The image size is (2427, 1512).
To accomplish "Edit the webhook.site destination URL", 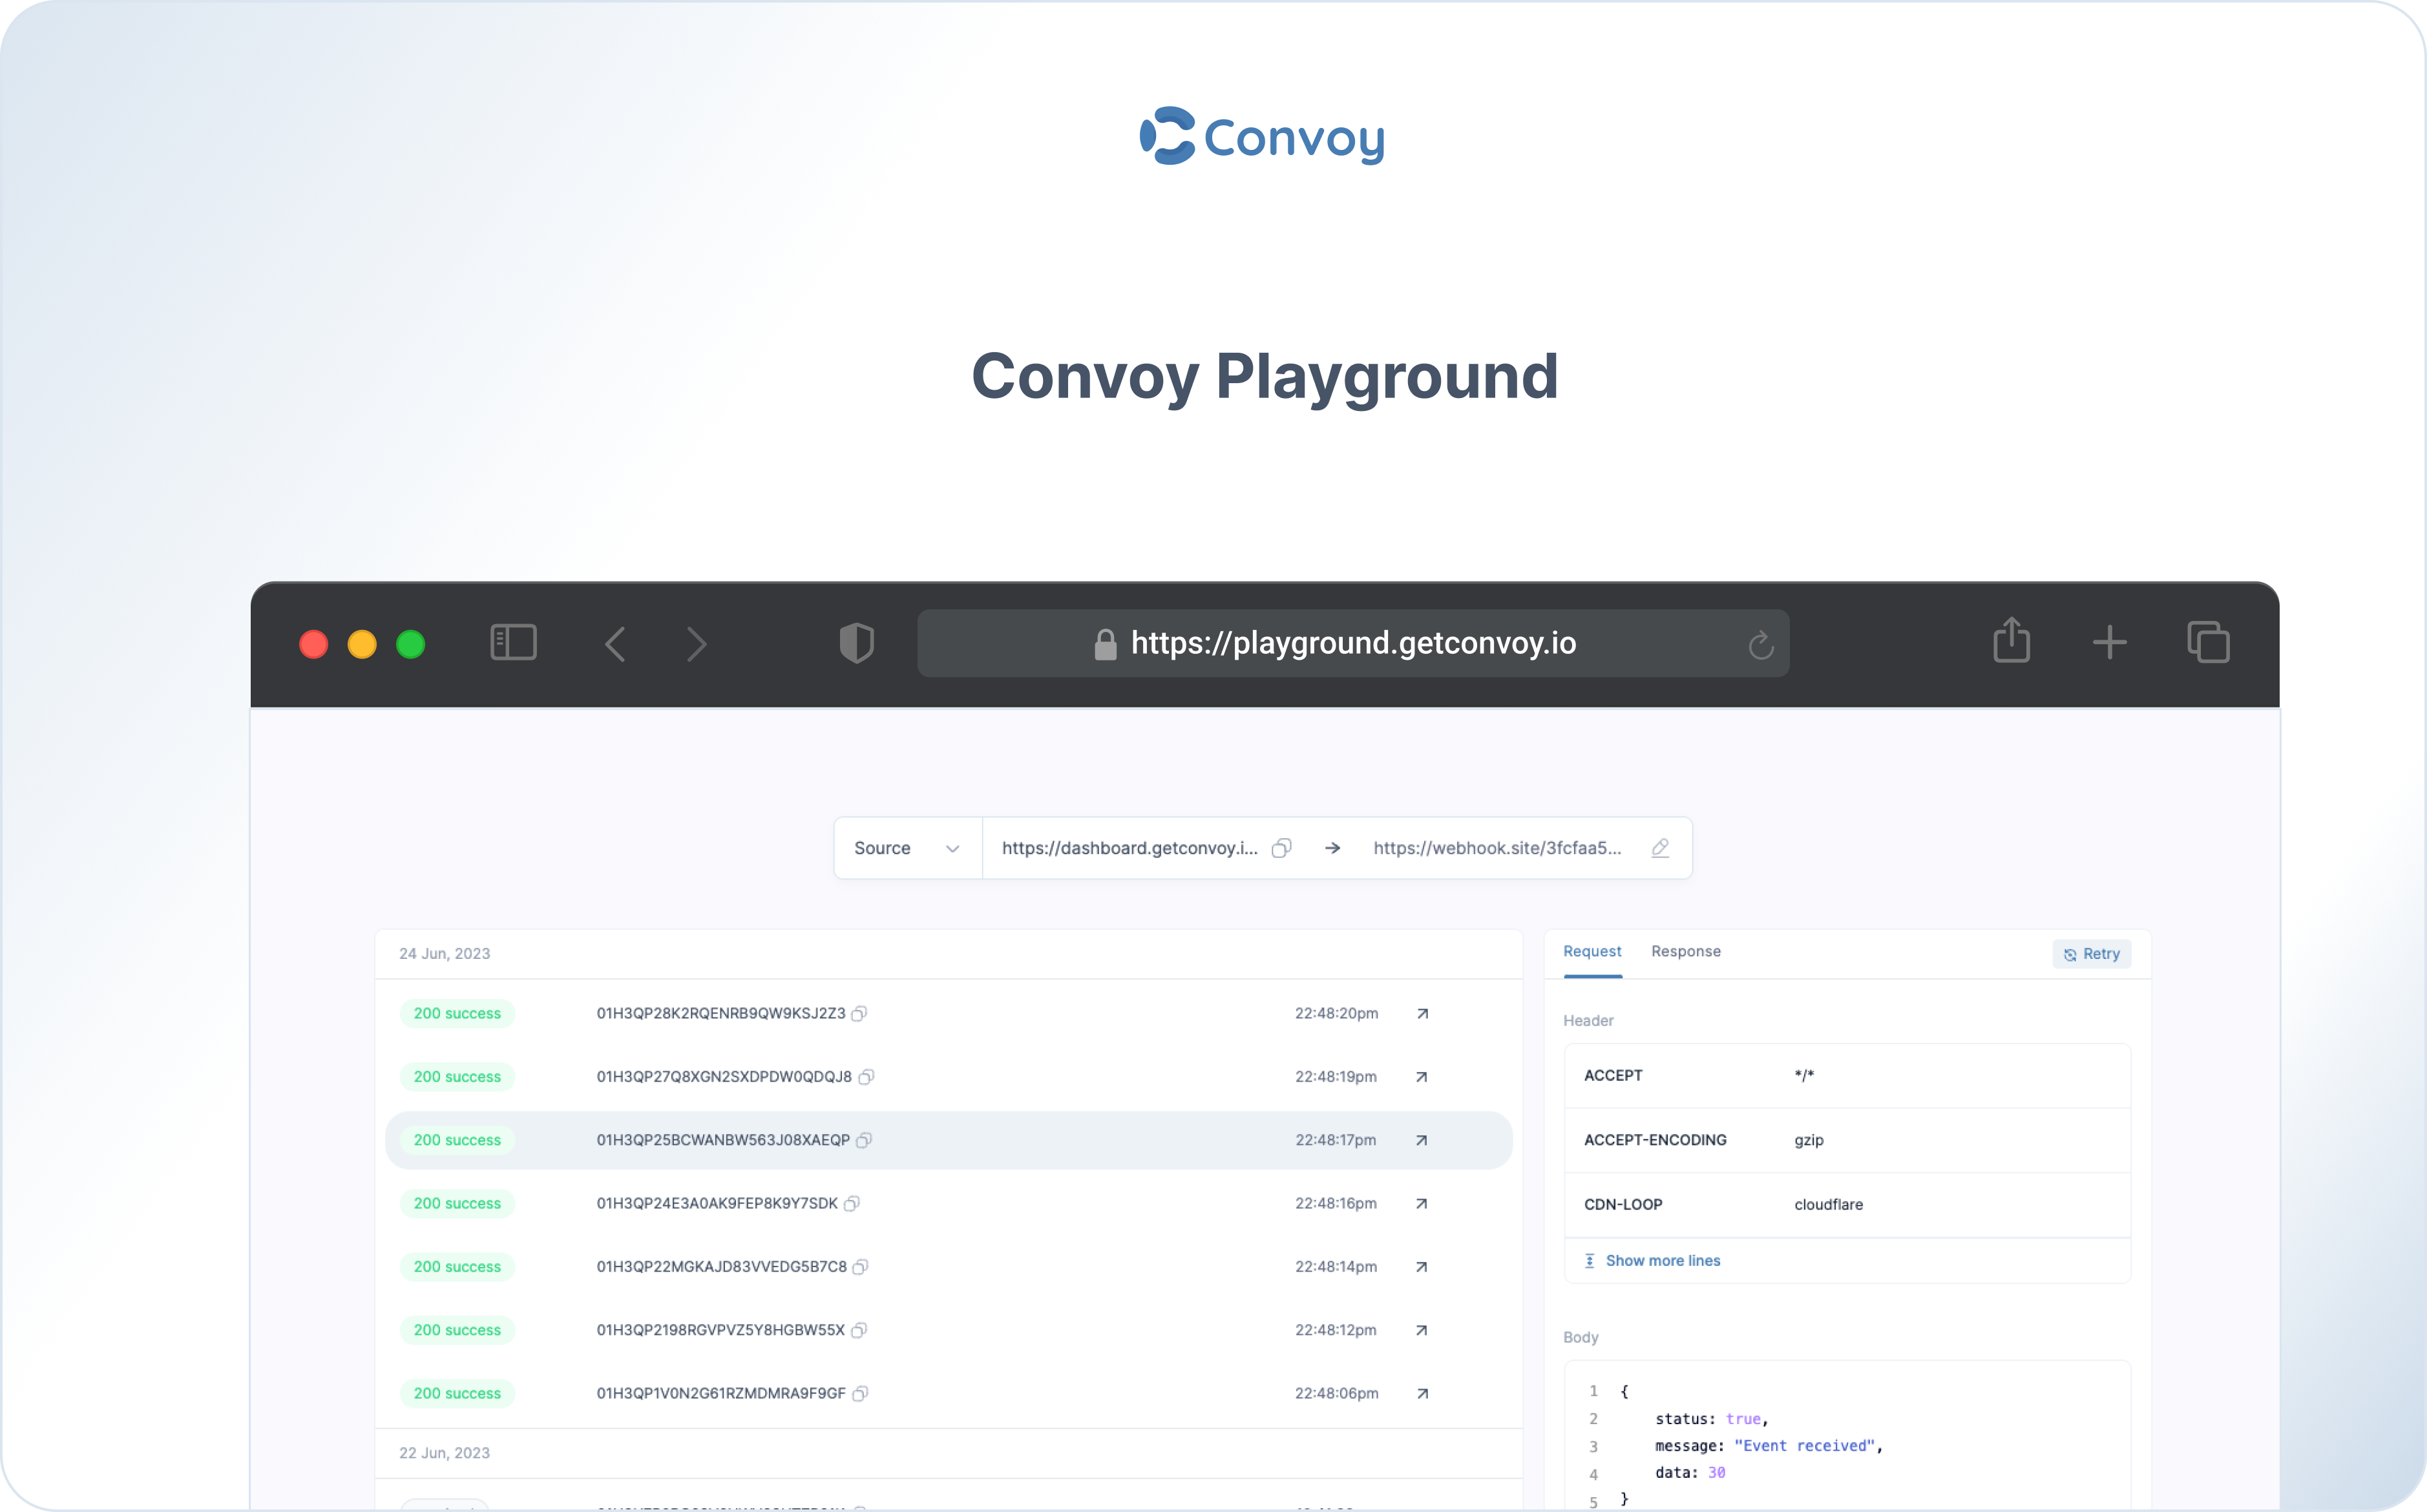I will click(1660, 848).
